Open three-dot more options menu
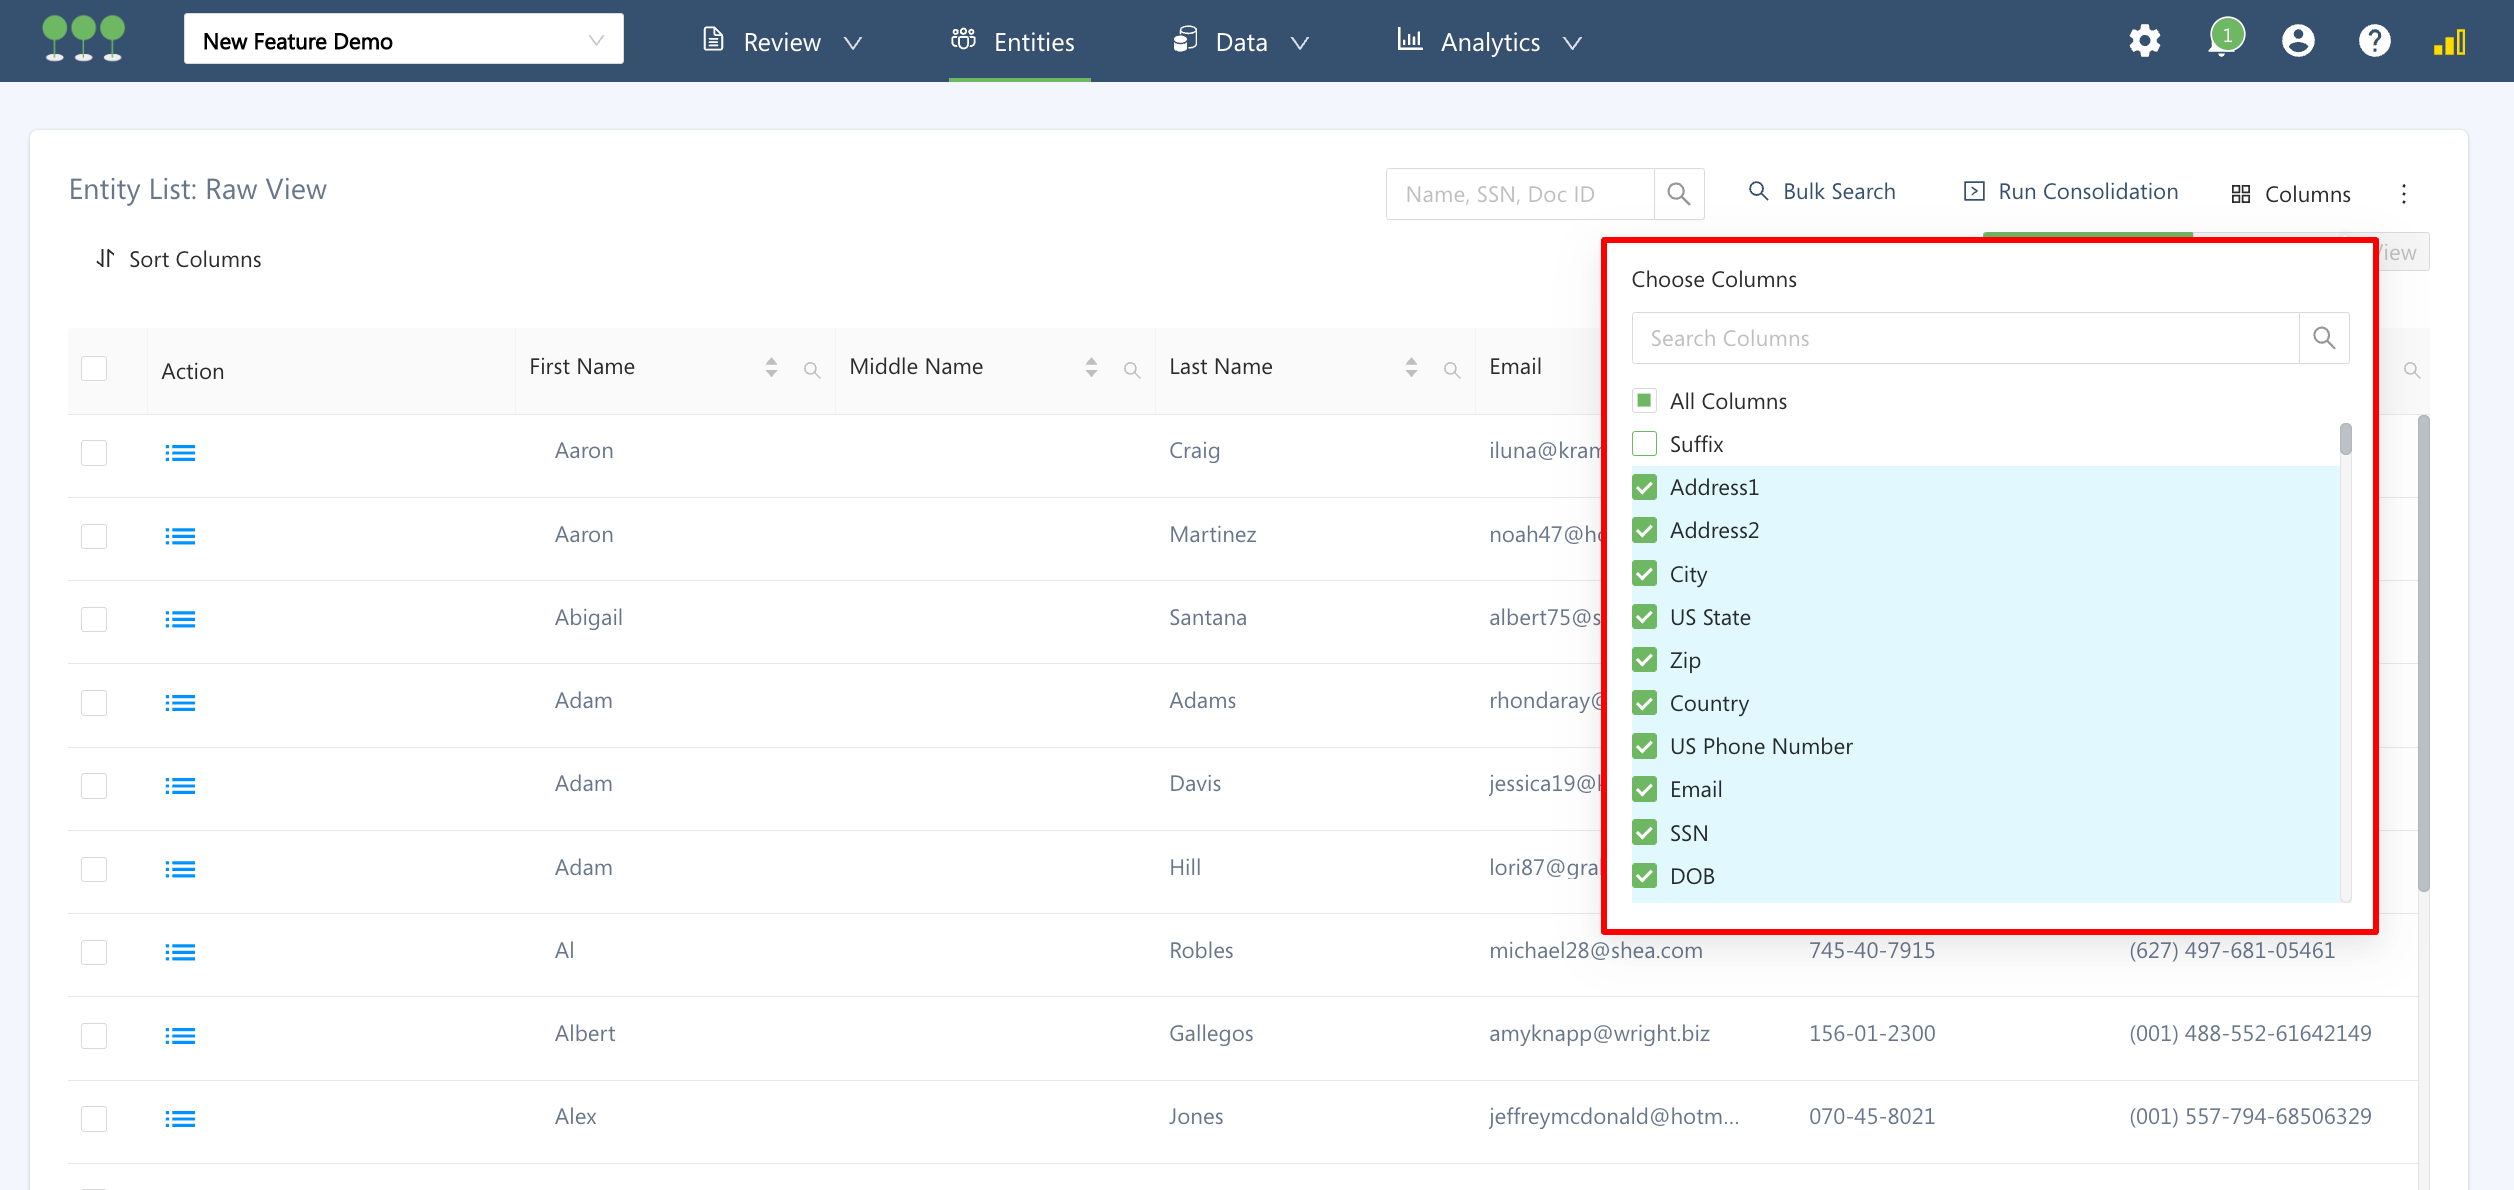Screen dimensions: 2514x1190 point(2404,194)
